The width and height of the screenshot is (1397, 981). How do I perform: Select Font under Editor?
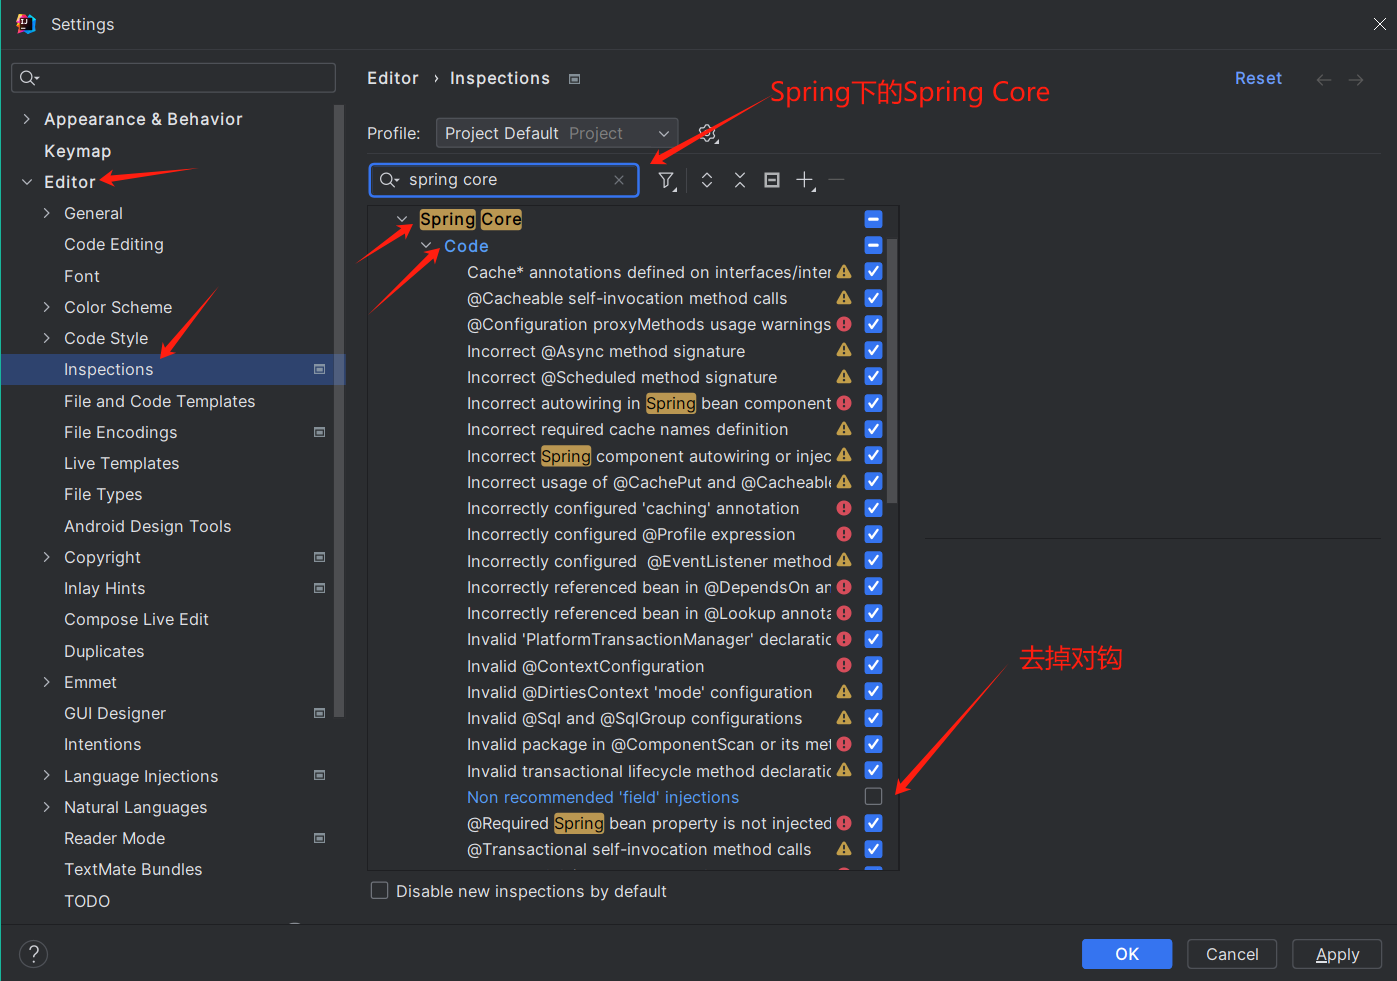[x=82, y=276]
